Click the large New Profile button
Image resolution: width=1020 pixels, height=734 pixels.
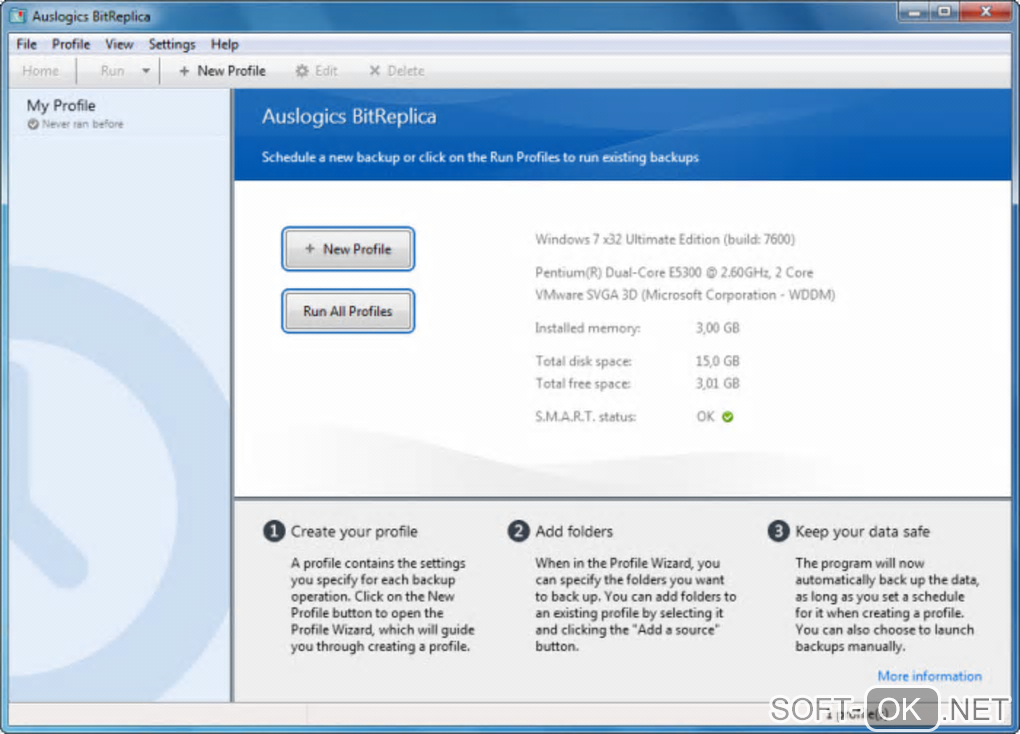click(x=348, y=249)
